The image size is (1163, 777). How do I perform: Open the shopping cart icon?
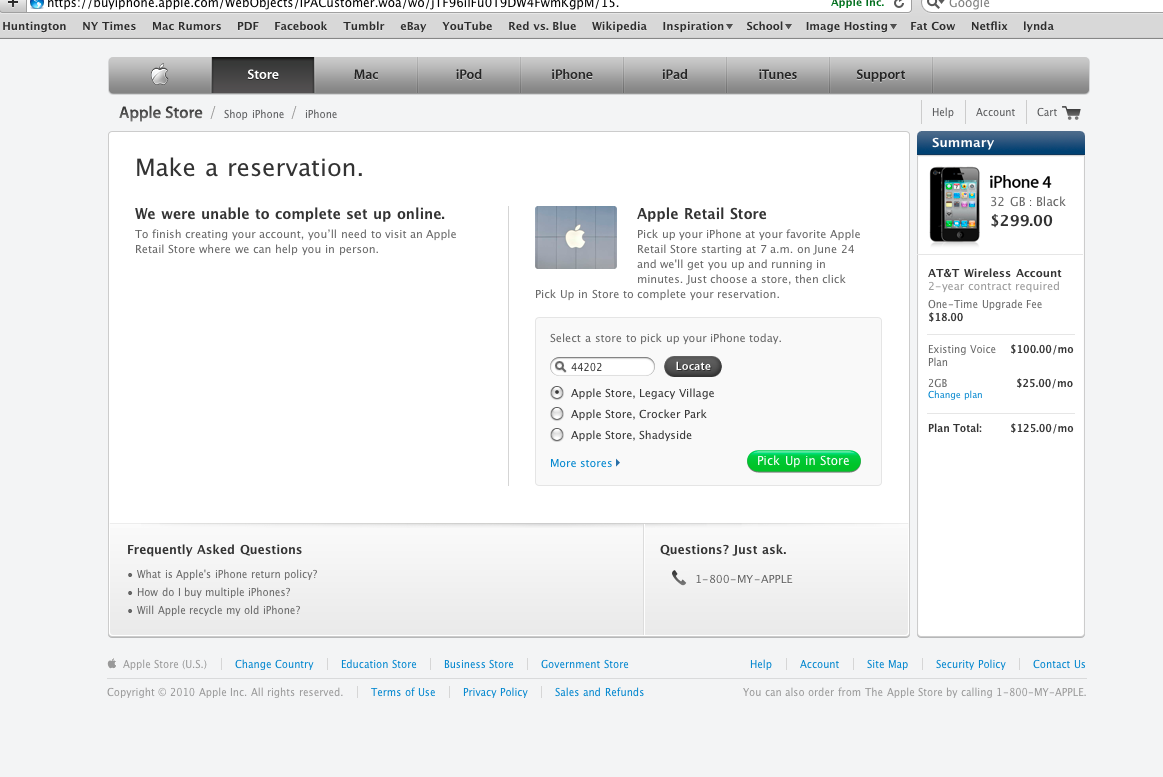pyautogui.click(x=1071, y=113)
